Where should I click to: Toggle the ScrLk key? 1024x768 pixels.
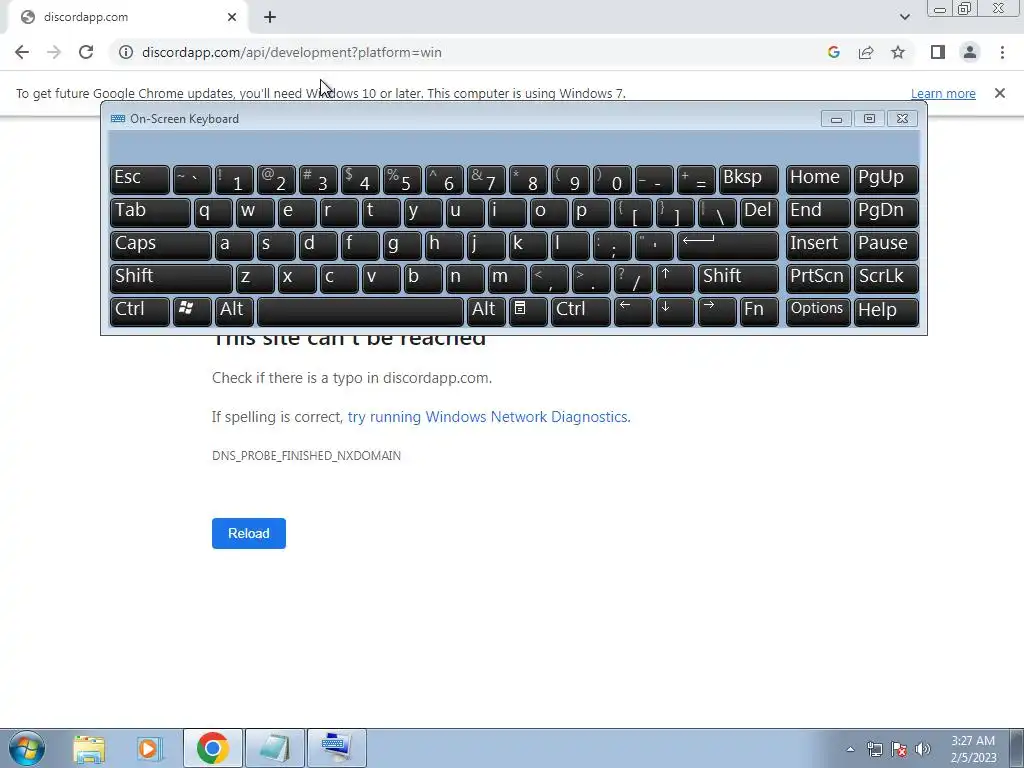tap(886, 278)
